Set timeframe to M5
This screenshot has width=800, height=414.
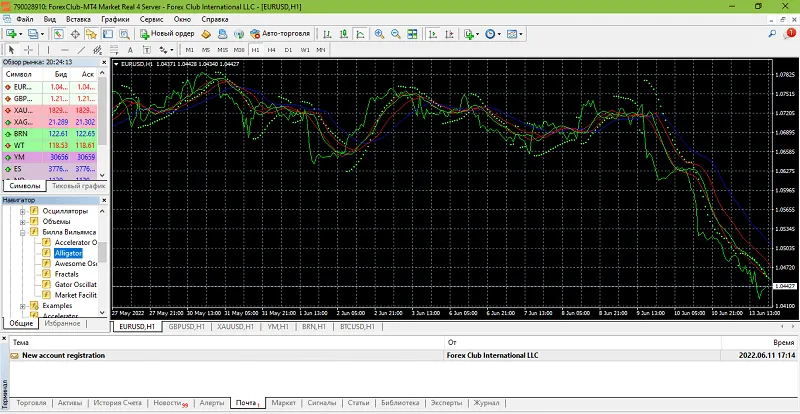tap(206, 50)
